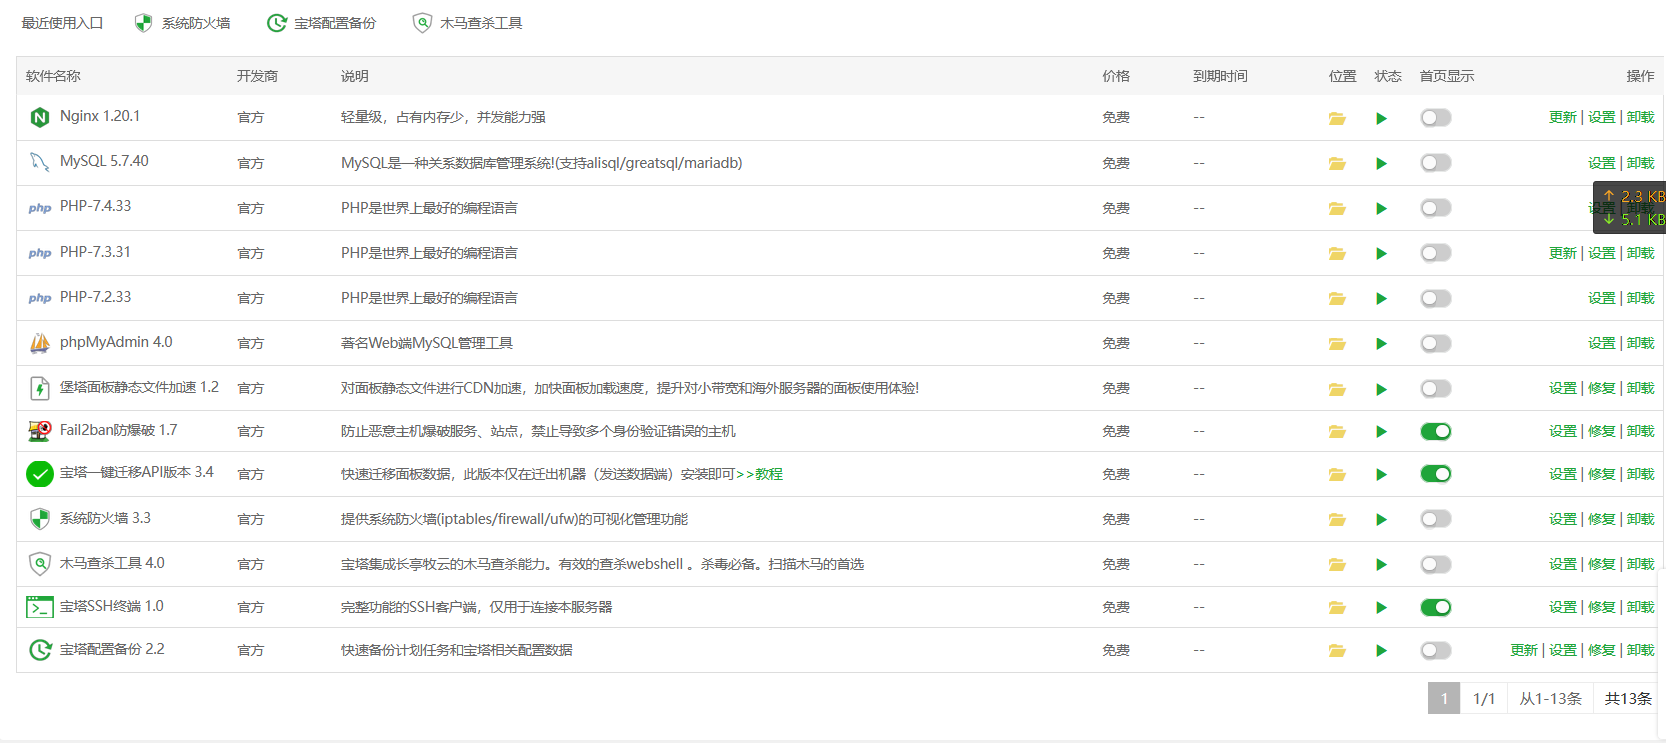Enable homepage display for phpMyAdmin 4.0
The height and width of the screenshot is (743, 1666).
[1435, 343]
